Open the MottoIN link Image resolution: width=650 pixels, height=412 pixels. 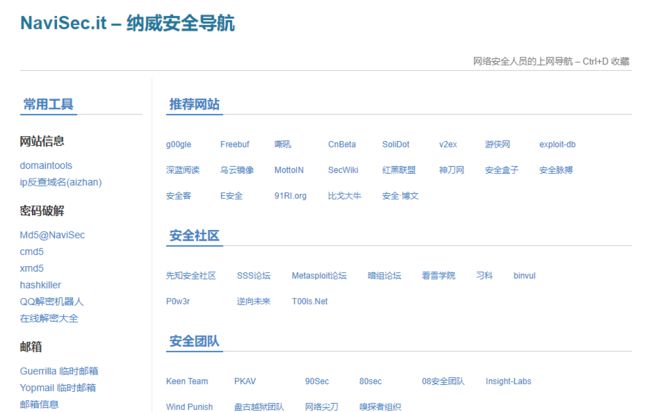tap(289, 170)
